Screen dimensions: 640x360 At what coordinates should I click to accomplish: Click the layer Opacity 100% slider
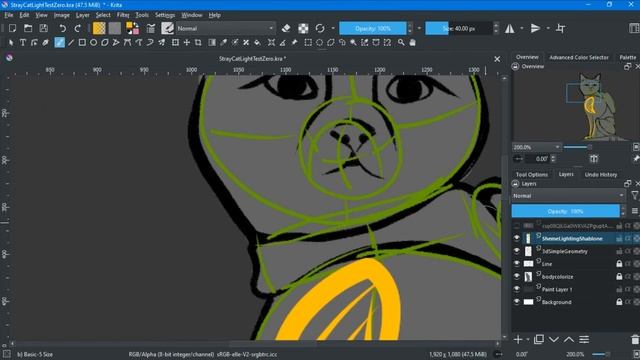point(565,211)
